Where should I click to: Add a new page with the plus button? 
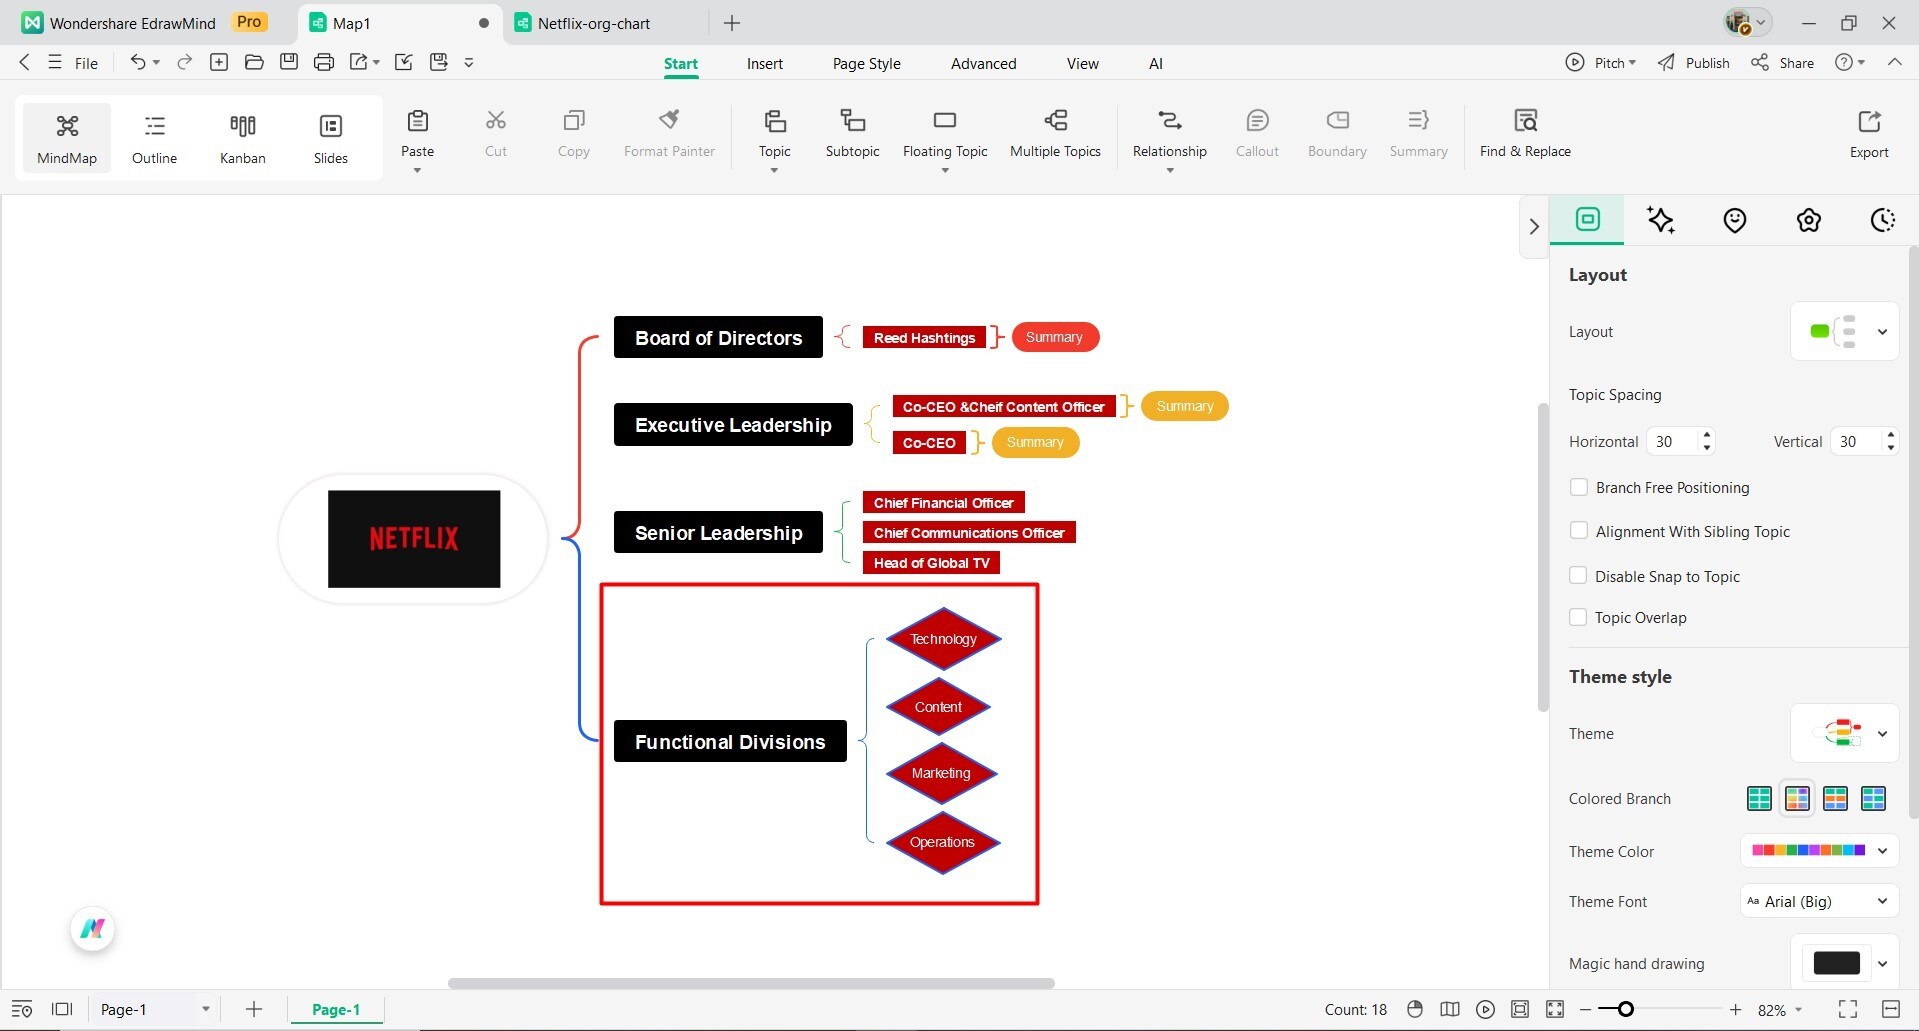[x=254, y=1009]
